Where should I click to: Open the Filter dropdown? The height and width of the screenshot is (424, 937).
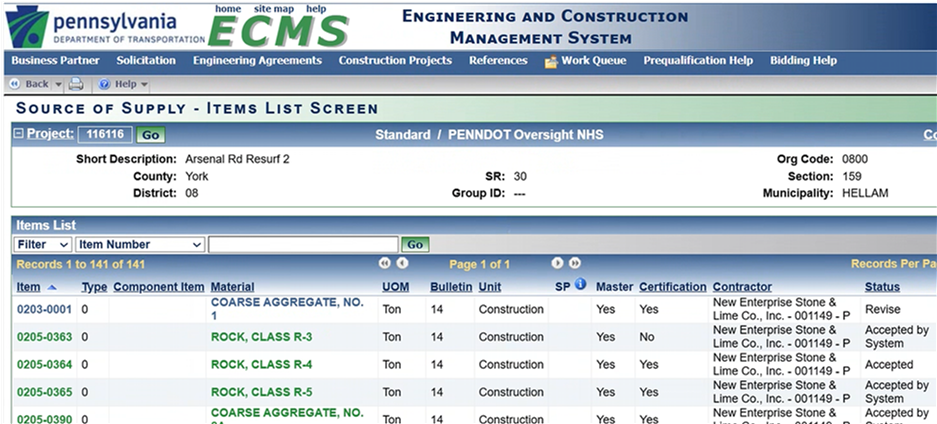[42, 244]
